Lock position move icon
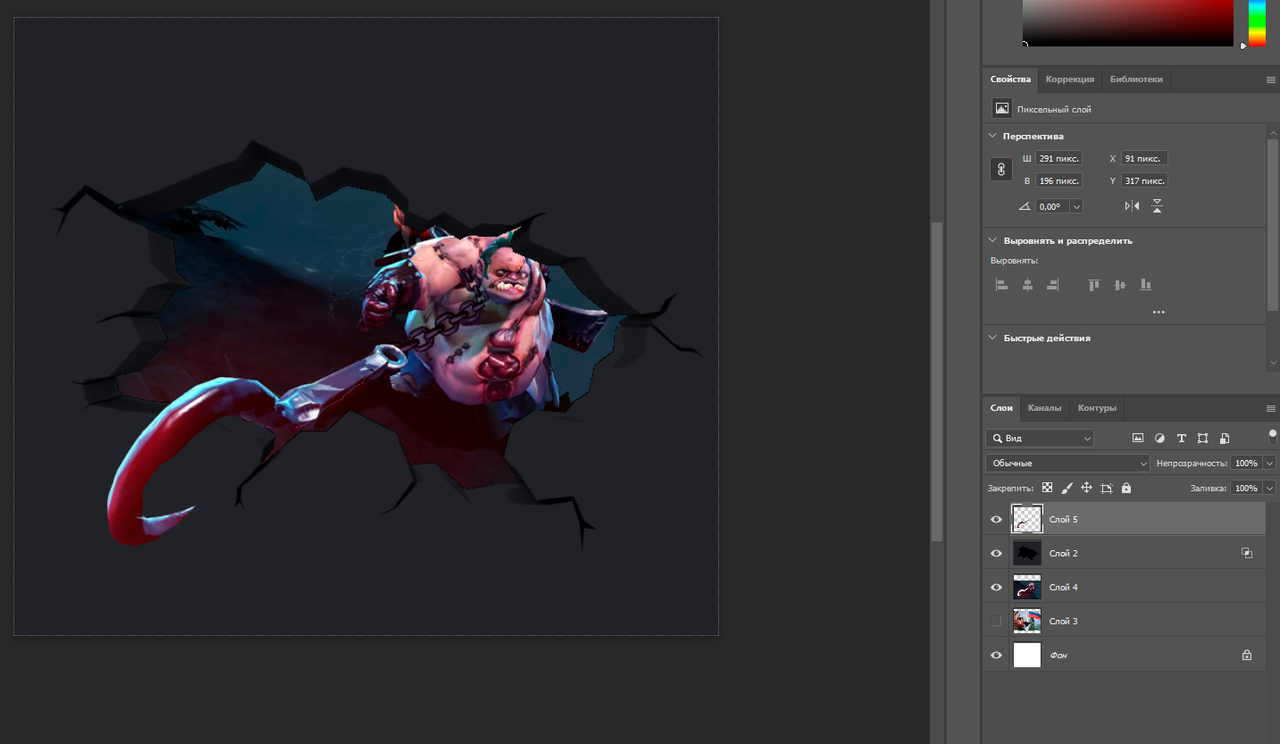 click(1086, 488)
